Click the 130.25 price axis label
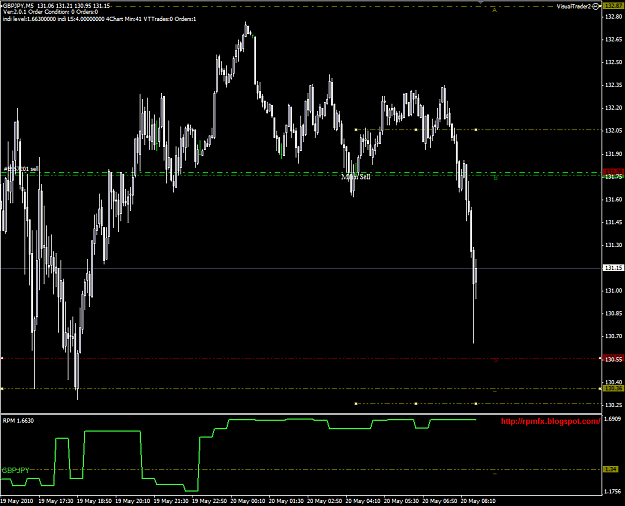Image resolution: width=625 pixels, height=506 pixels. (x=613, y=405)
